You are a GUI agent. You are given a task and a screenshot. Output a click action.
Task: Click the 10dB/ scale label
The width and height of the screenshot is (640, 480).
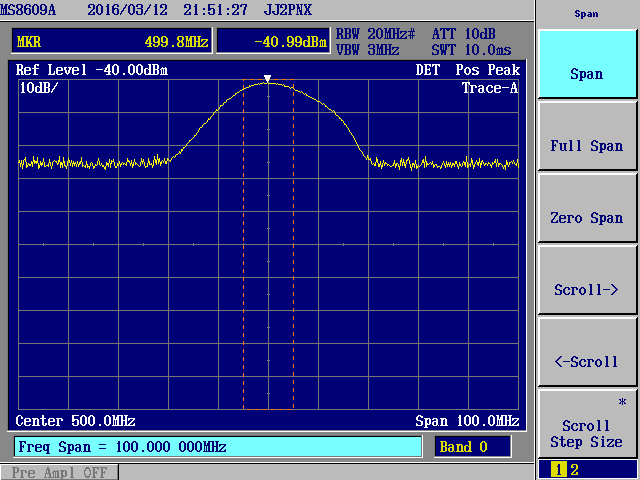point(39,87)
